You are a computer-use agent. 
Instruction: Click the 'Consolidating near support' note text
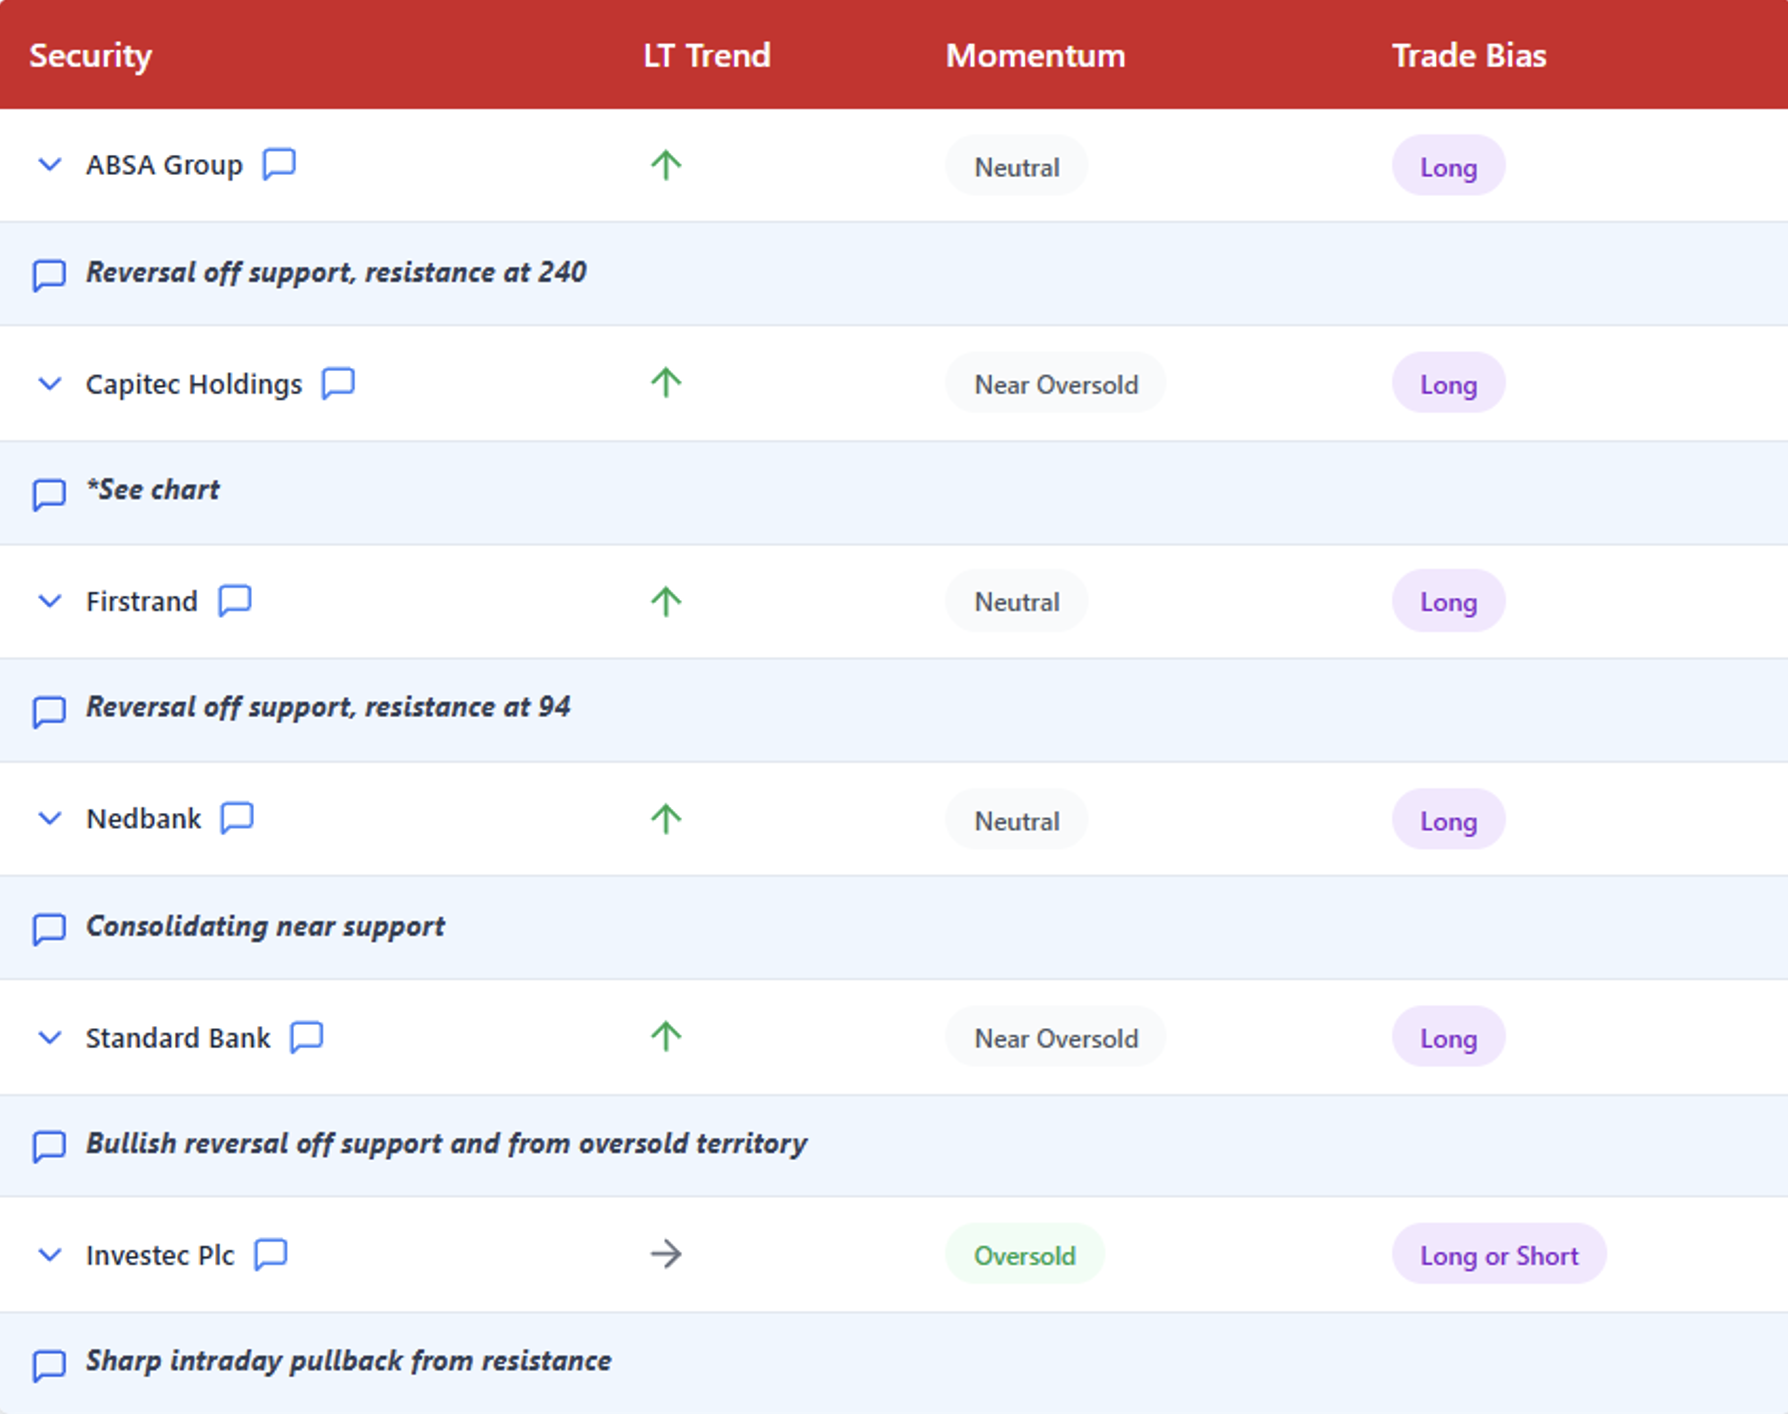(265, 926)
